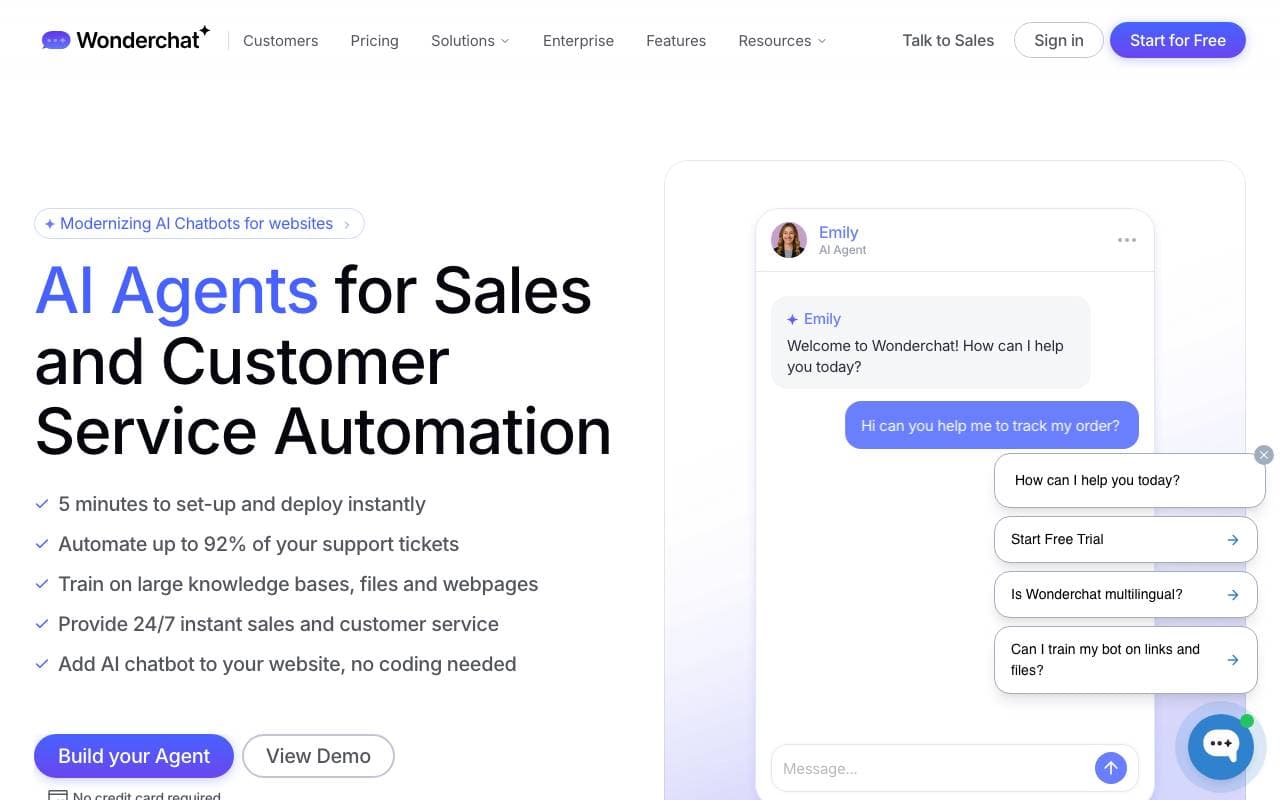Image resolution: width=1280 pixels, height=800 pixels.
Task: Click 'Automate up to 92%' bullet text
Action: [x=258, y=544]
